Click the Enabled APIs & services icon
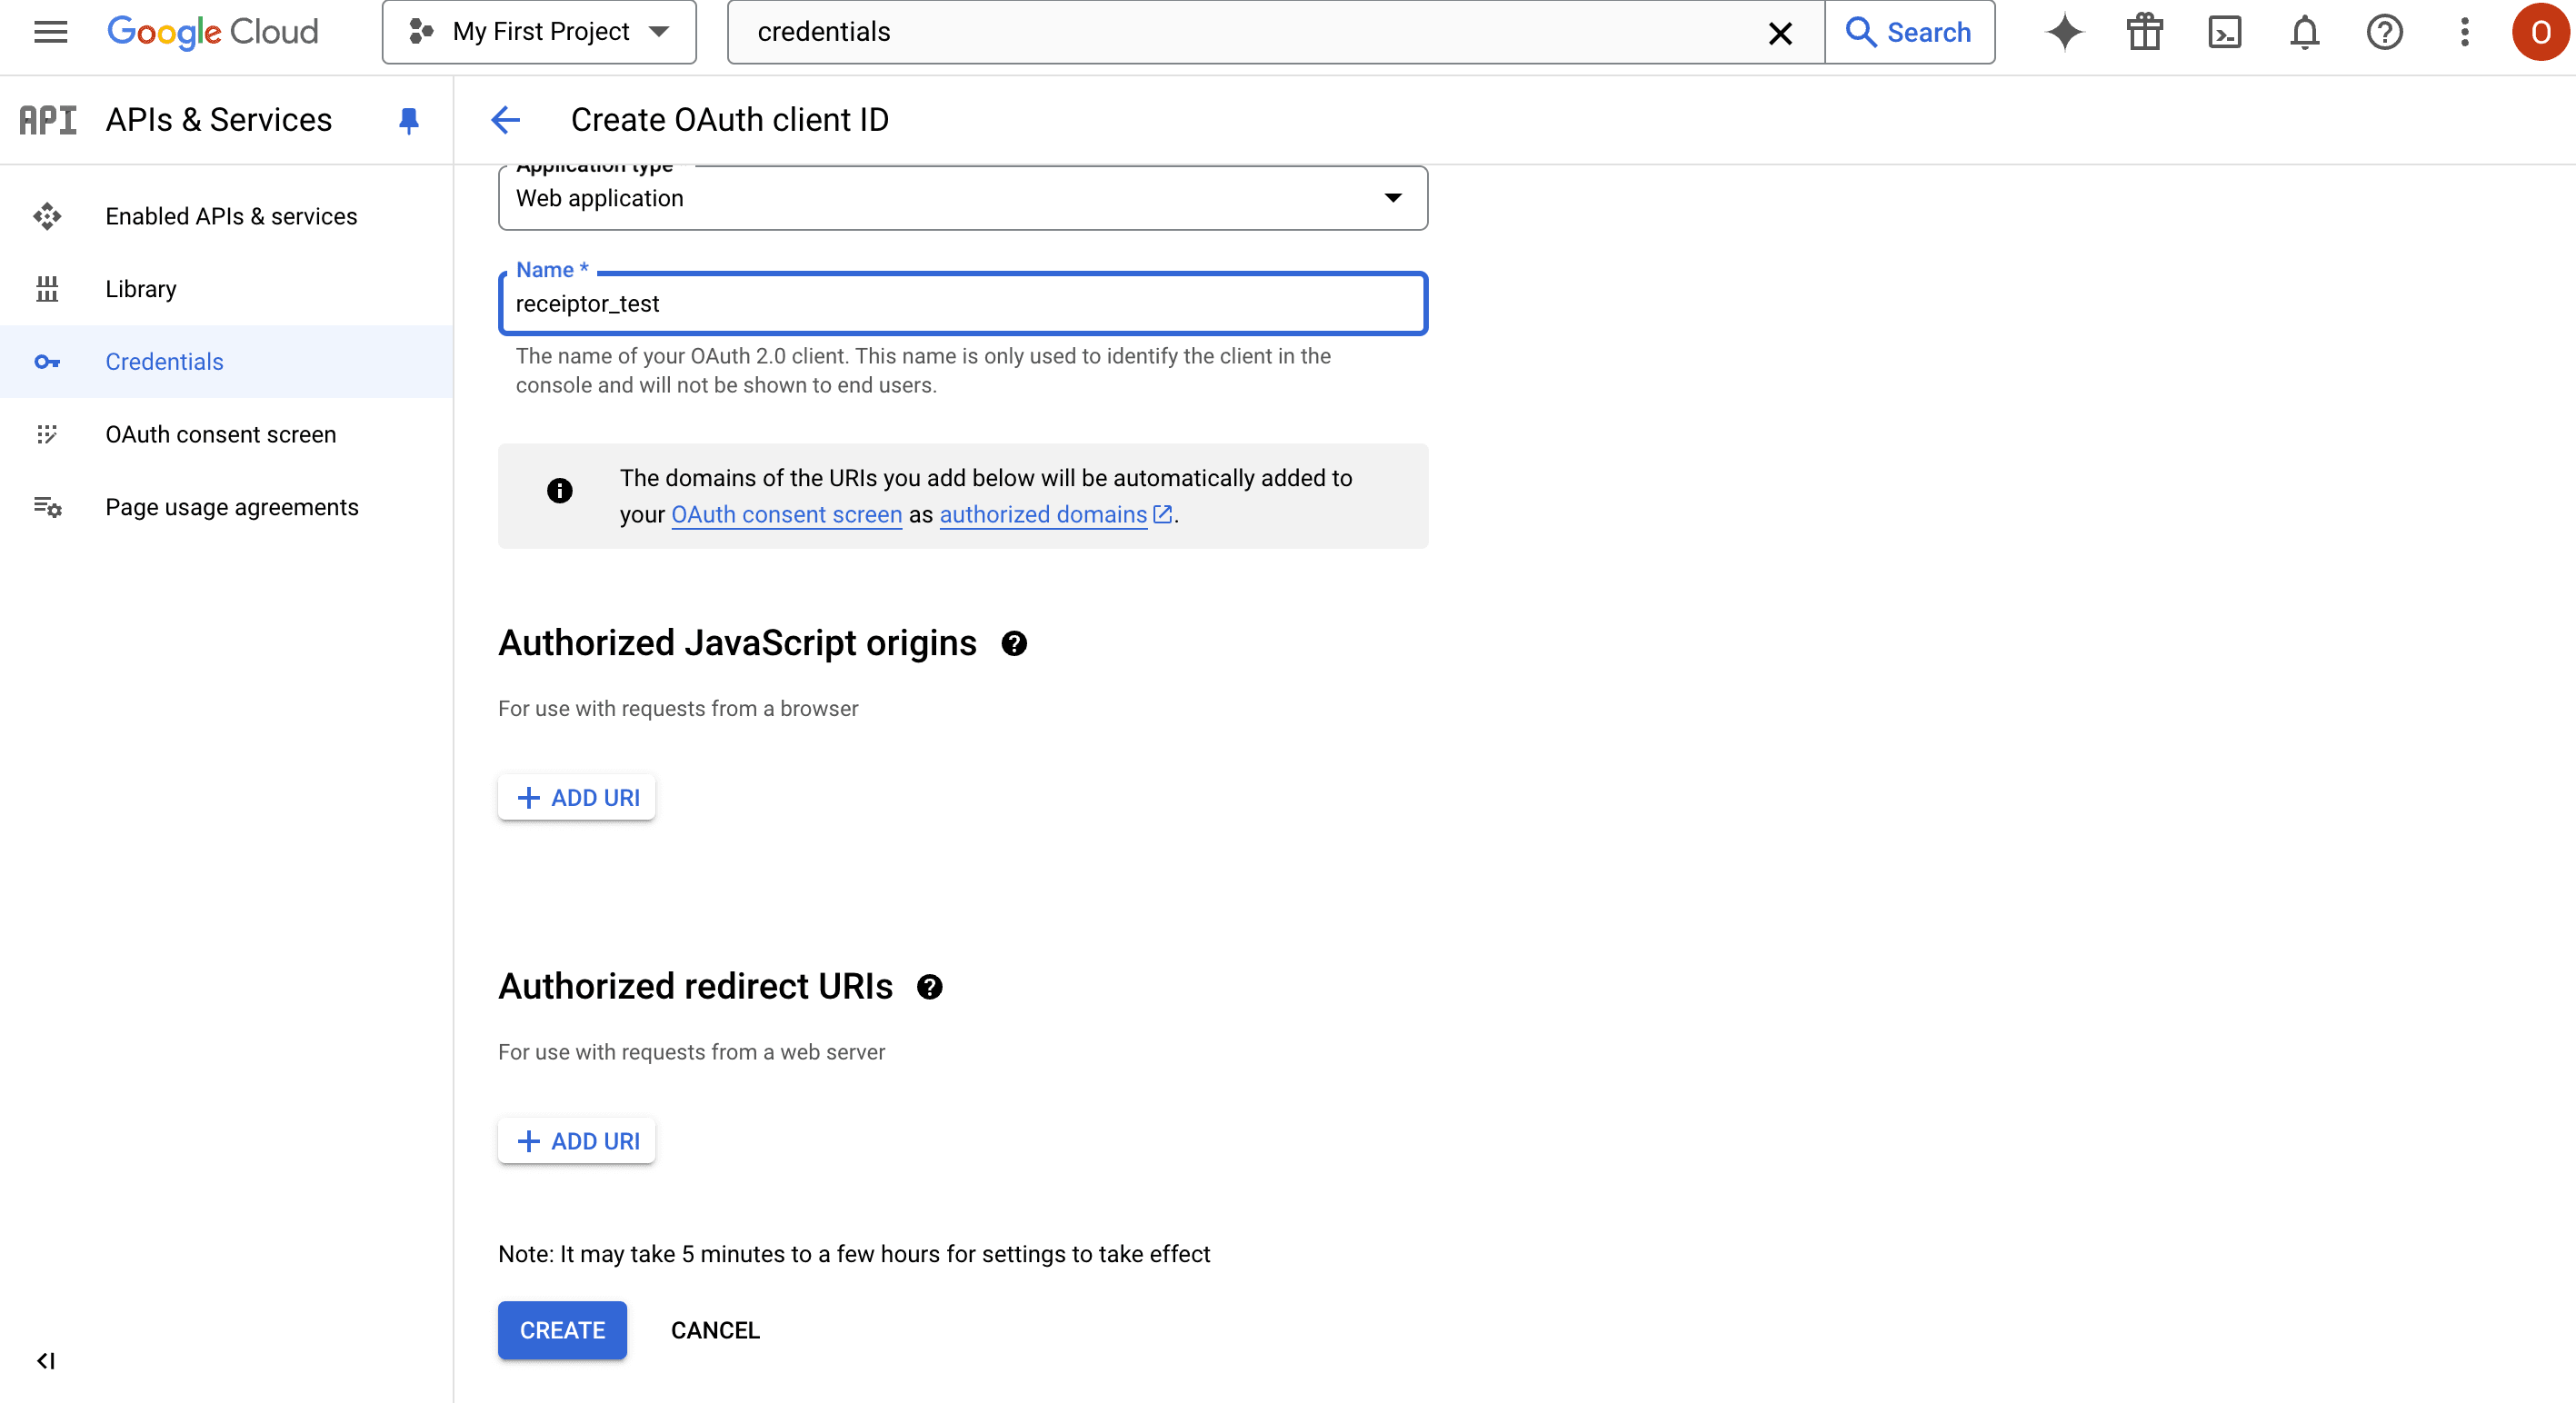The image size is (2576, 1403). [47, 216]
